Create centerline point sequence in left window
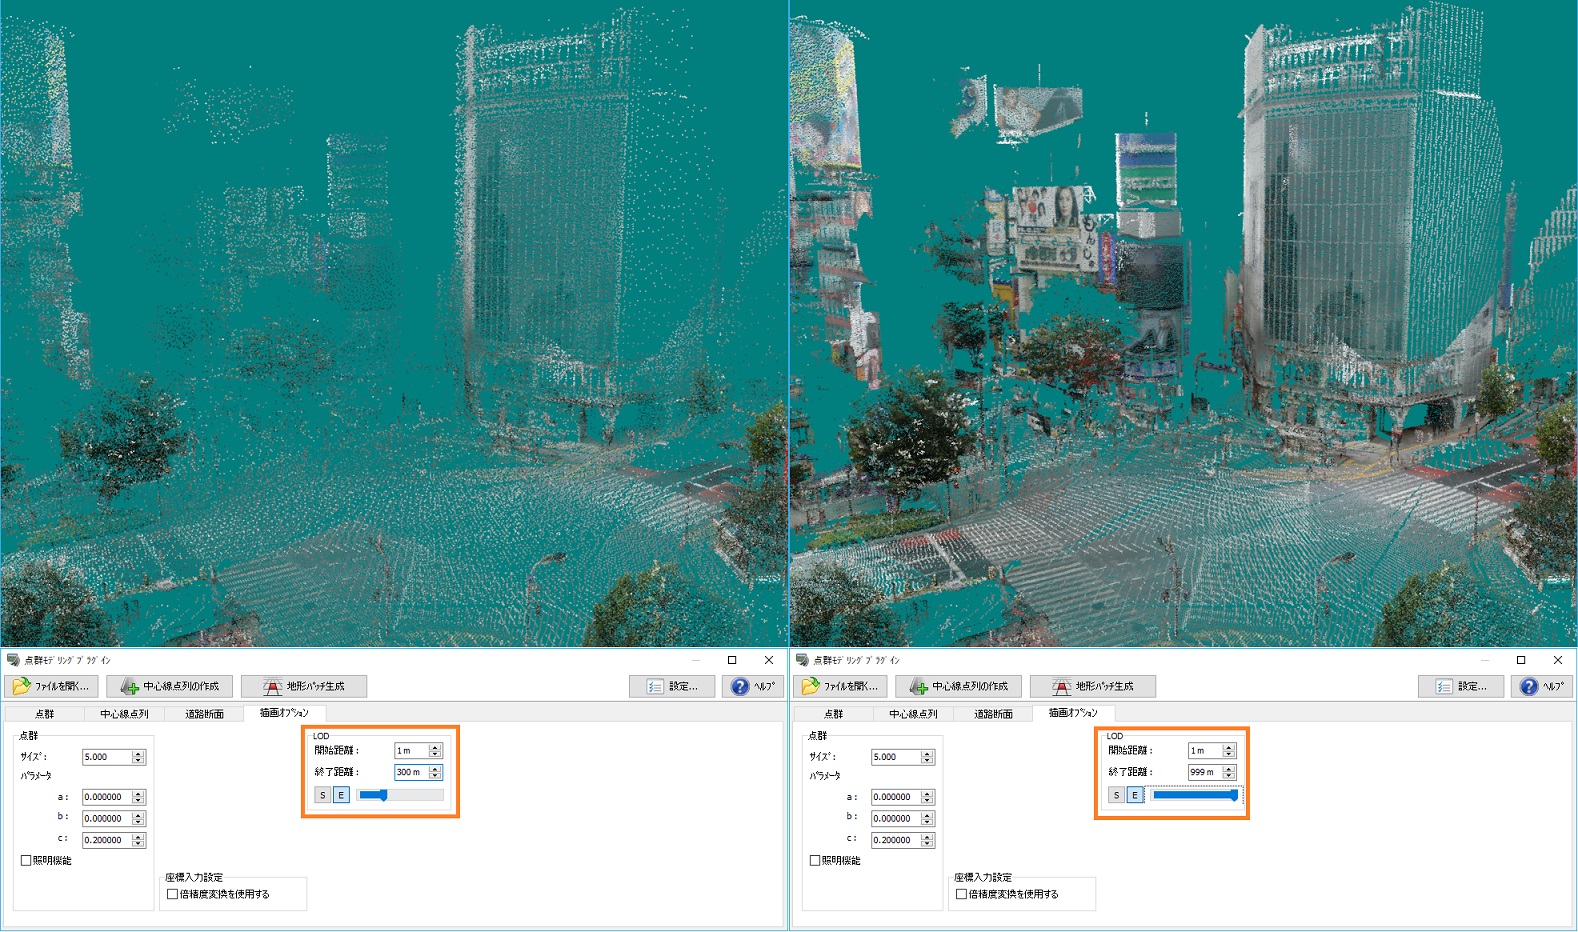This screenshot has height=932, width=1578. 170,686
